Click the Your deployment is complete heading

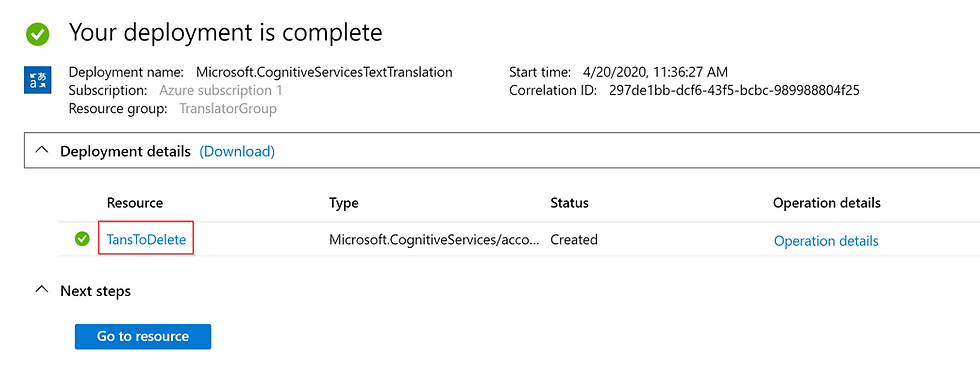225,32
